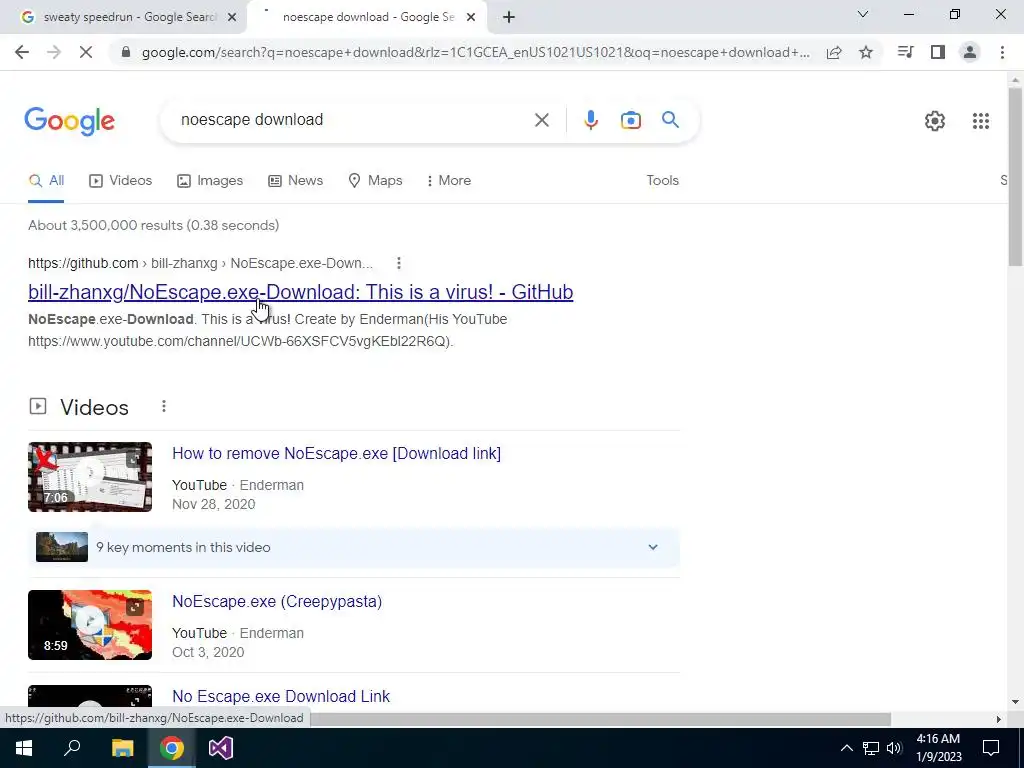The height and width of the screenshot is (768, 1024).
Task: Open the bill-zhanxg NoEscape.exe-Download GitHub link
Action: (300, 292)
